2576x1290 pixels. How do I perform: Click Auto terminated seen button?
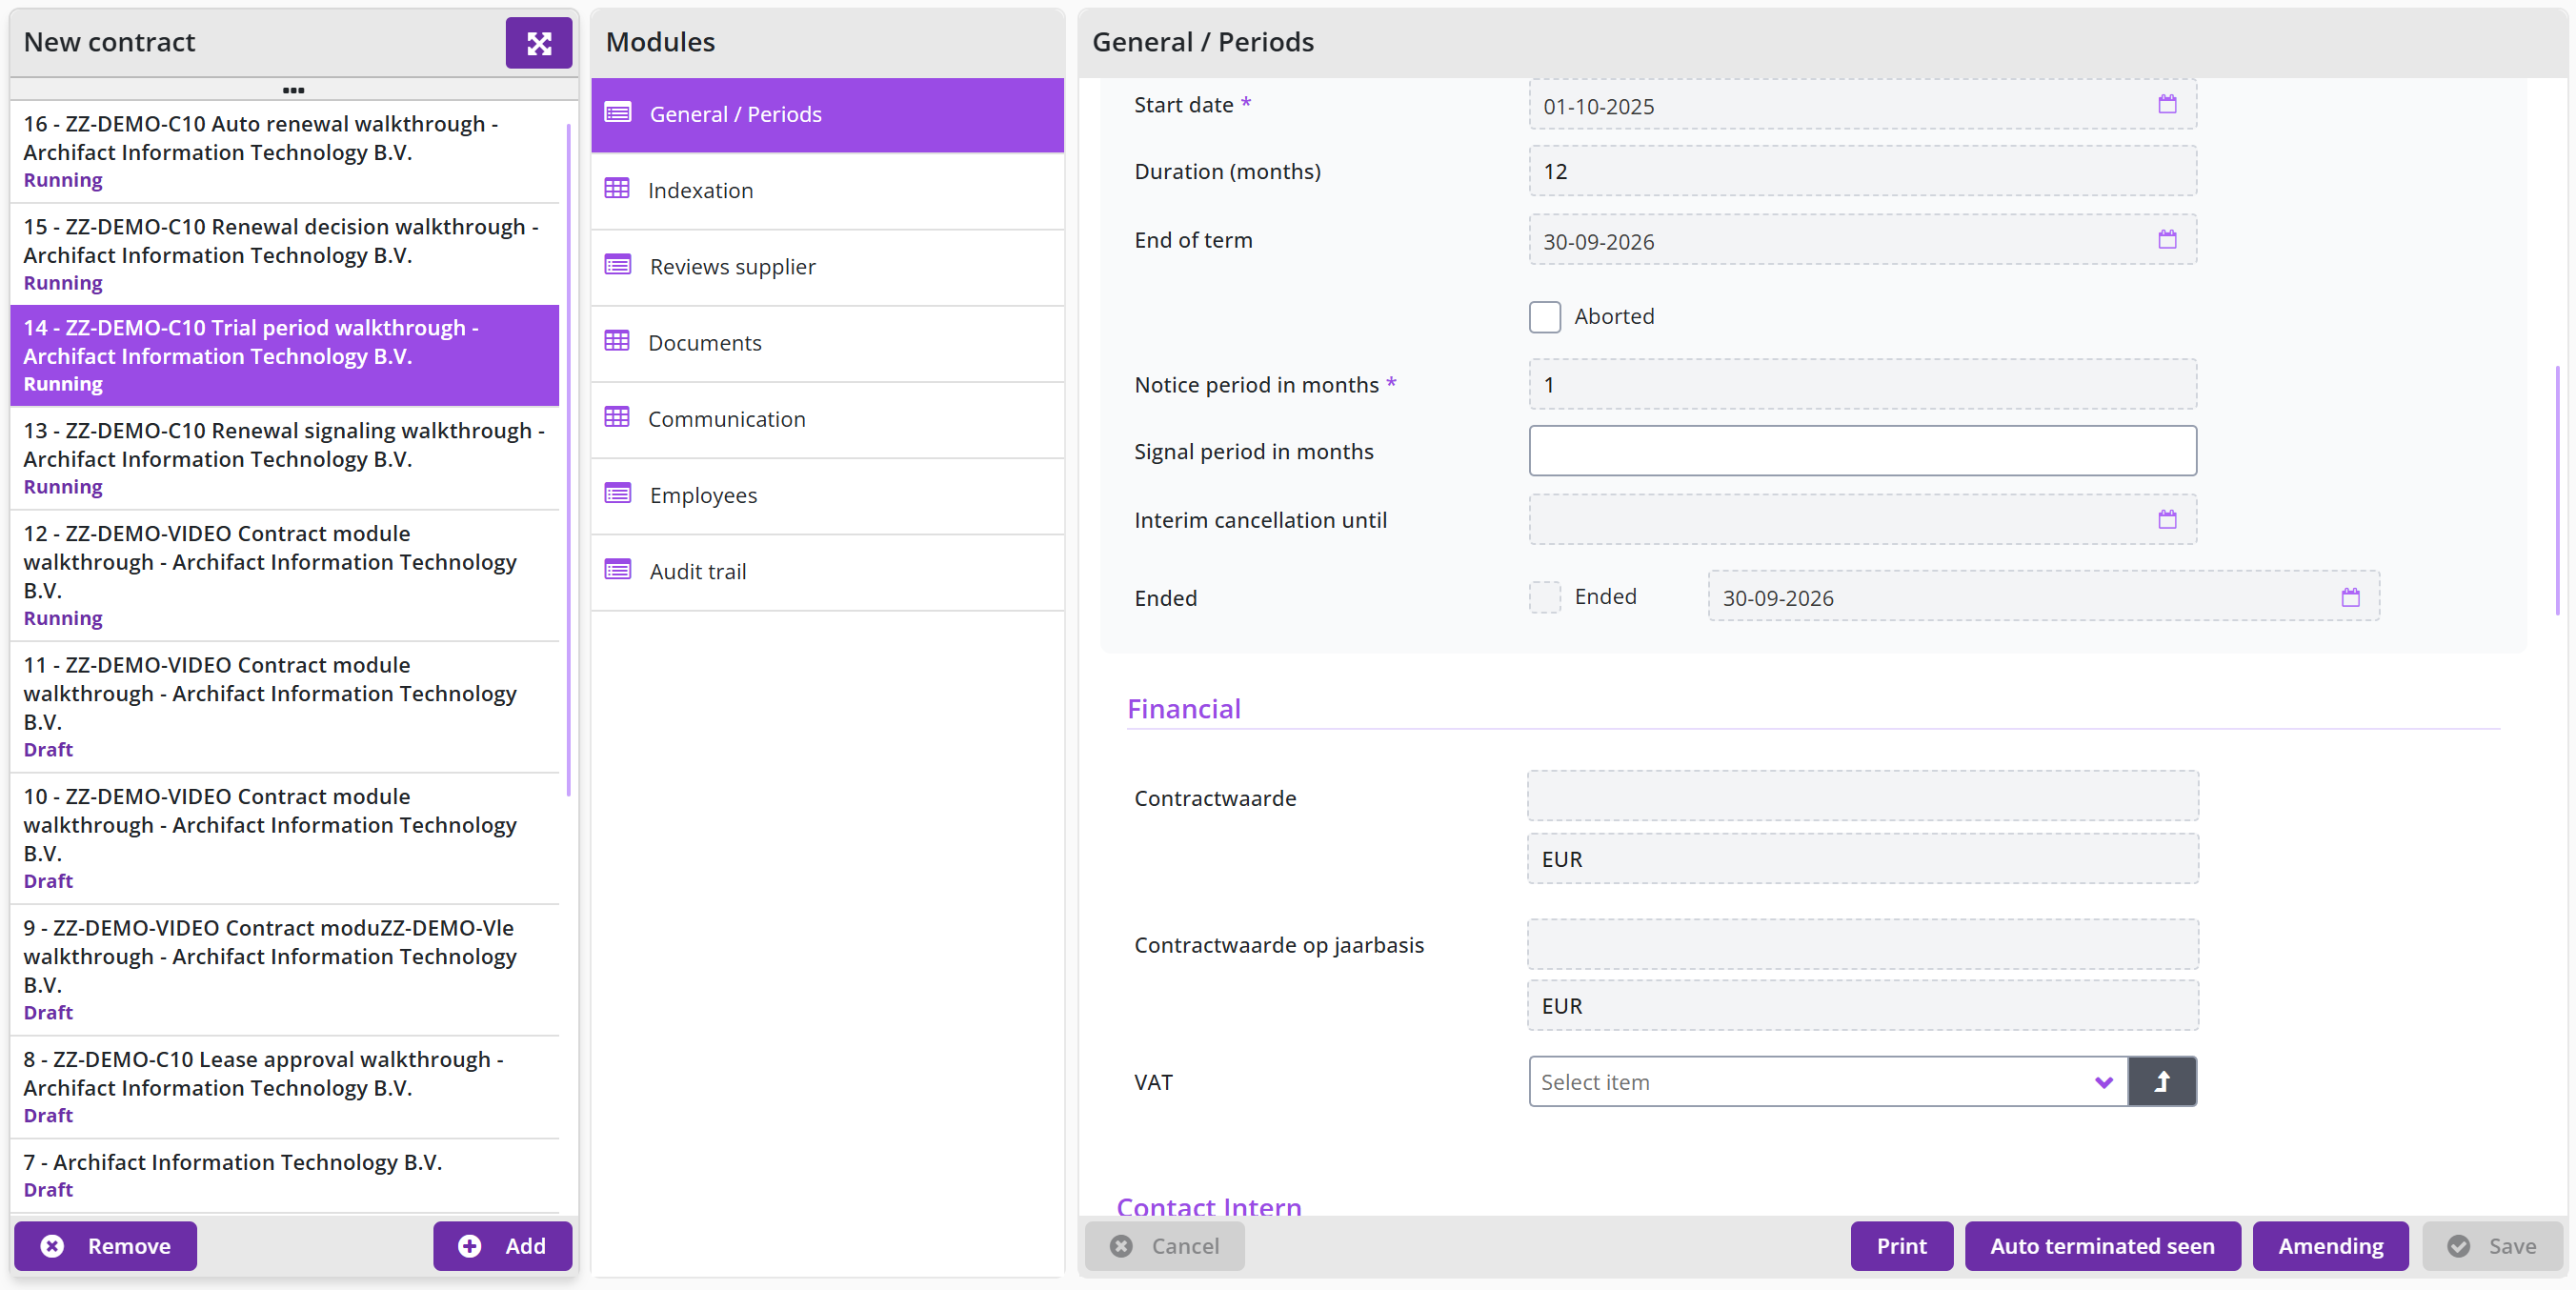pos(2102,1246)
